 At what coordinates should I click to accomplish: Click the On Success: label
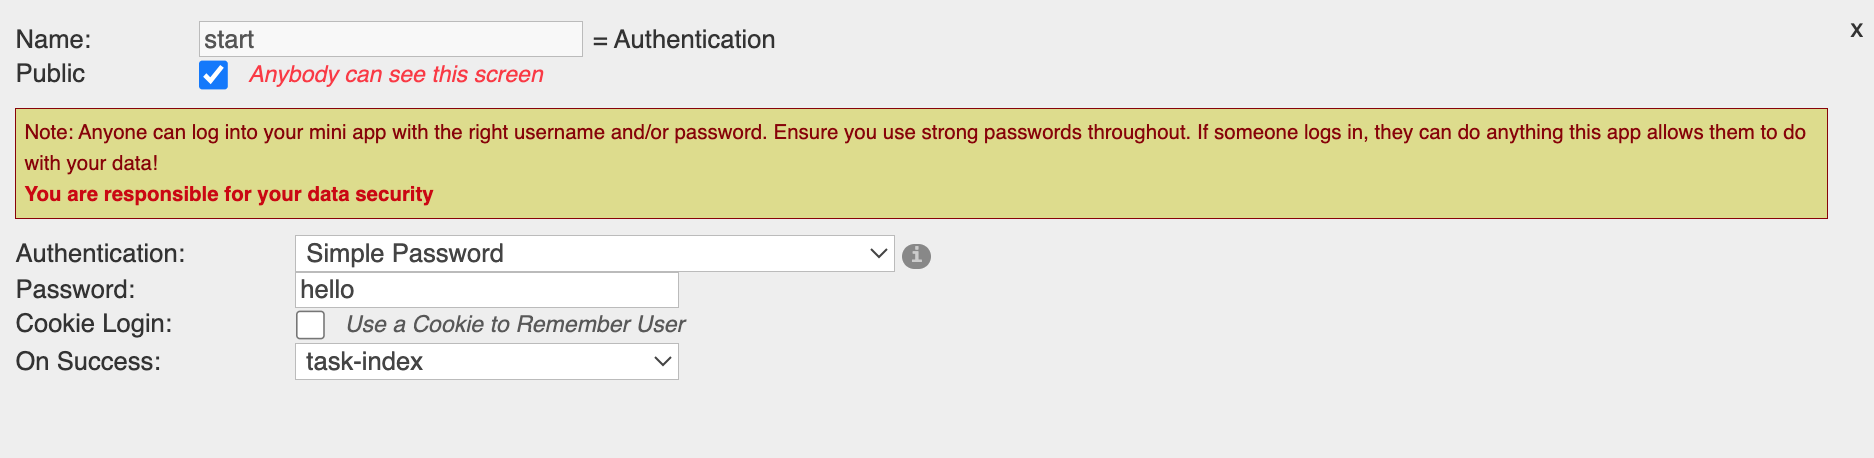pyautogui.click(x=88, y=362)
